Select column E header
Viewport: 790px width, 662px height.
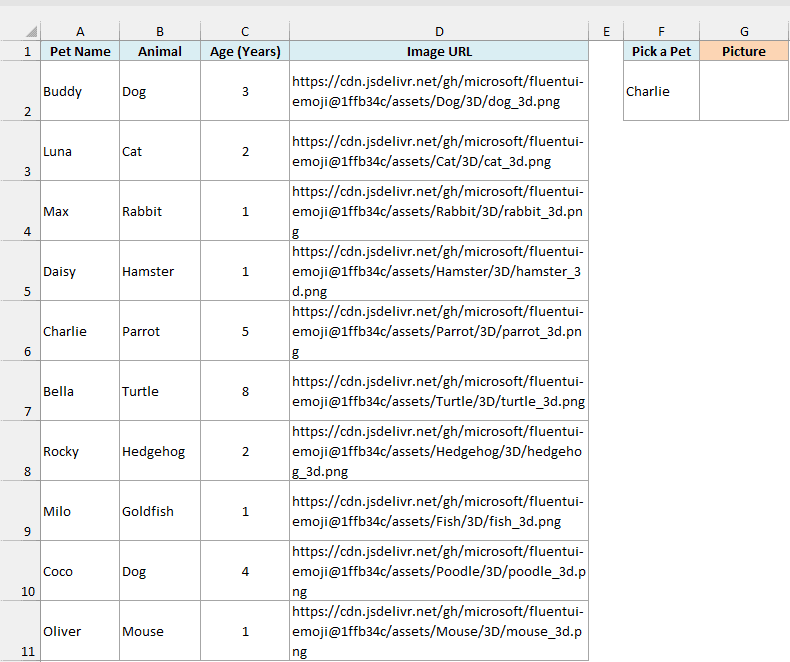(x=606, y=31)
